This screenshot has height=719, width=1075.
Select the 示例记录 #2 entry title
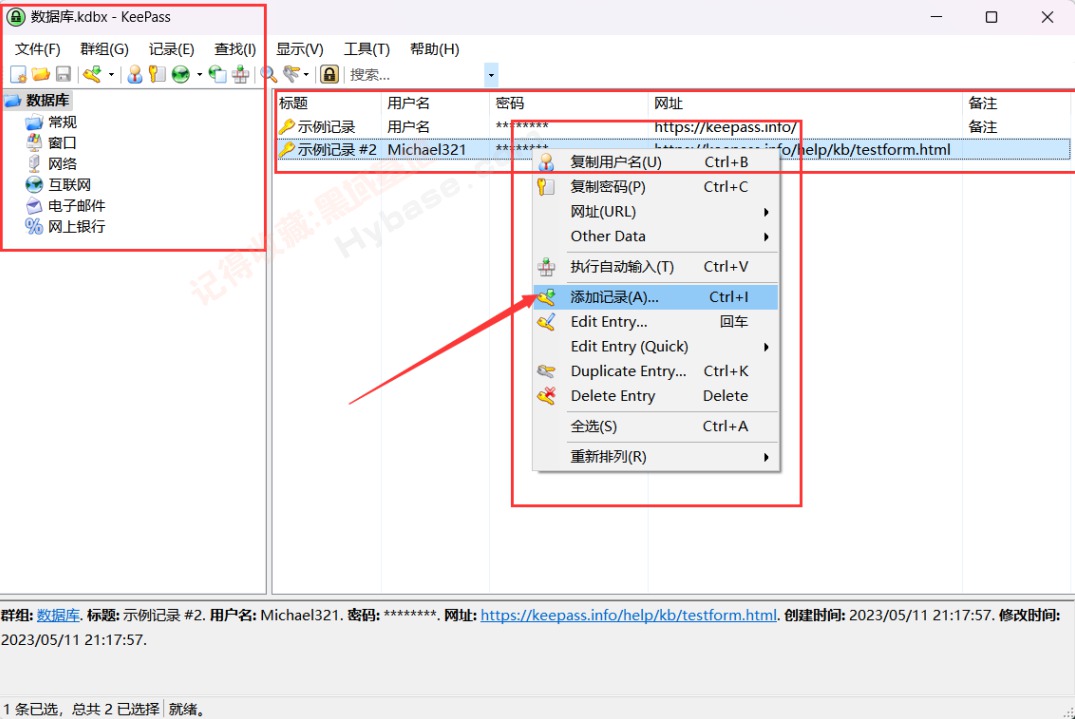pos(337,149)
